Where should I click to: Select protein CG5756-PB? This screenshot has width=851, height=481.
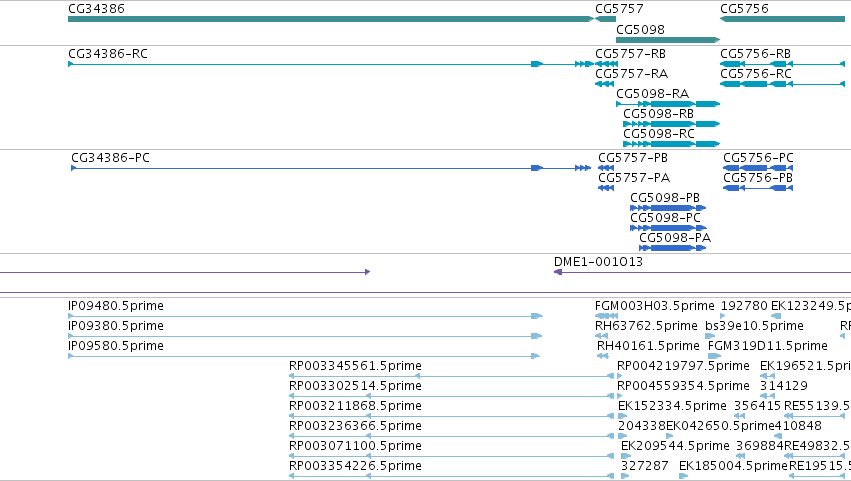pyautogui.click(x=758, y=178)
